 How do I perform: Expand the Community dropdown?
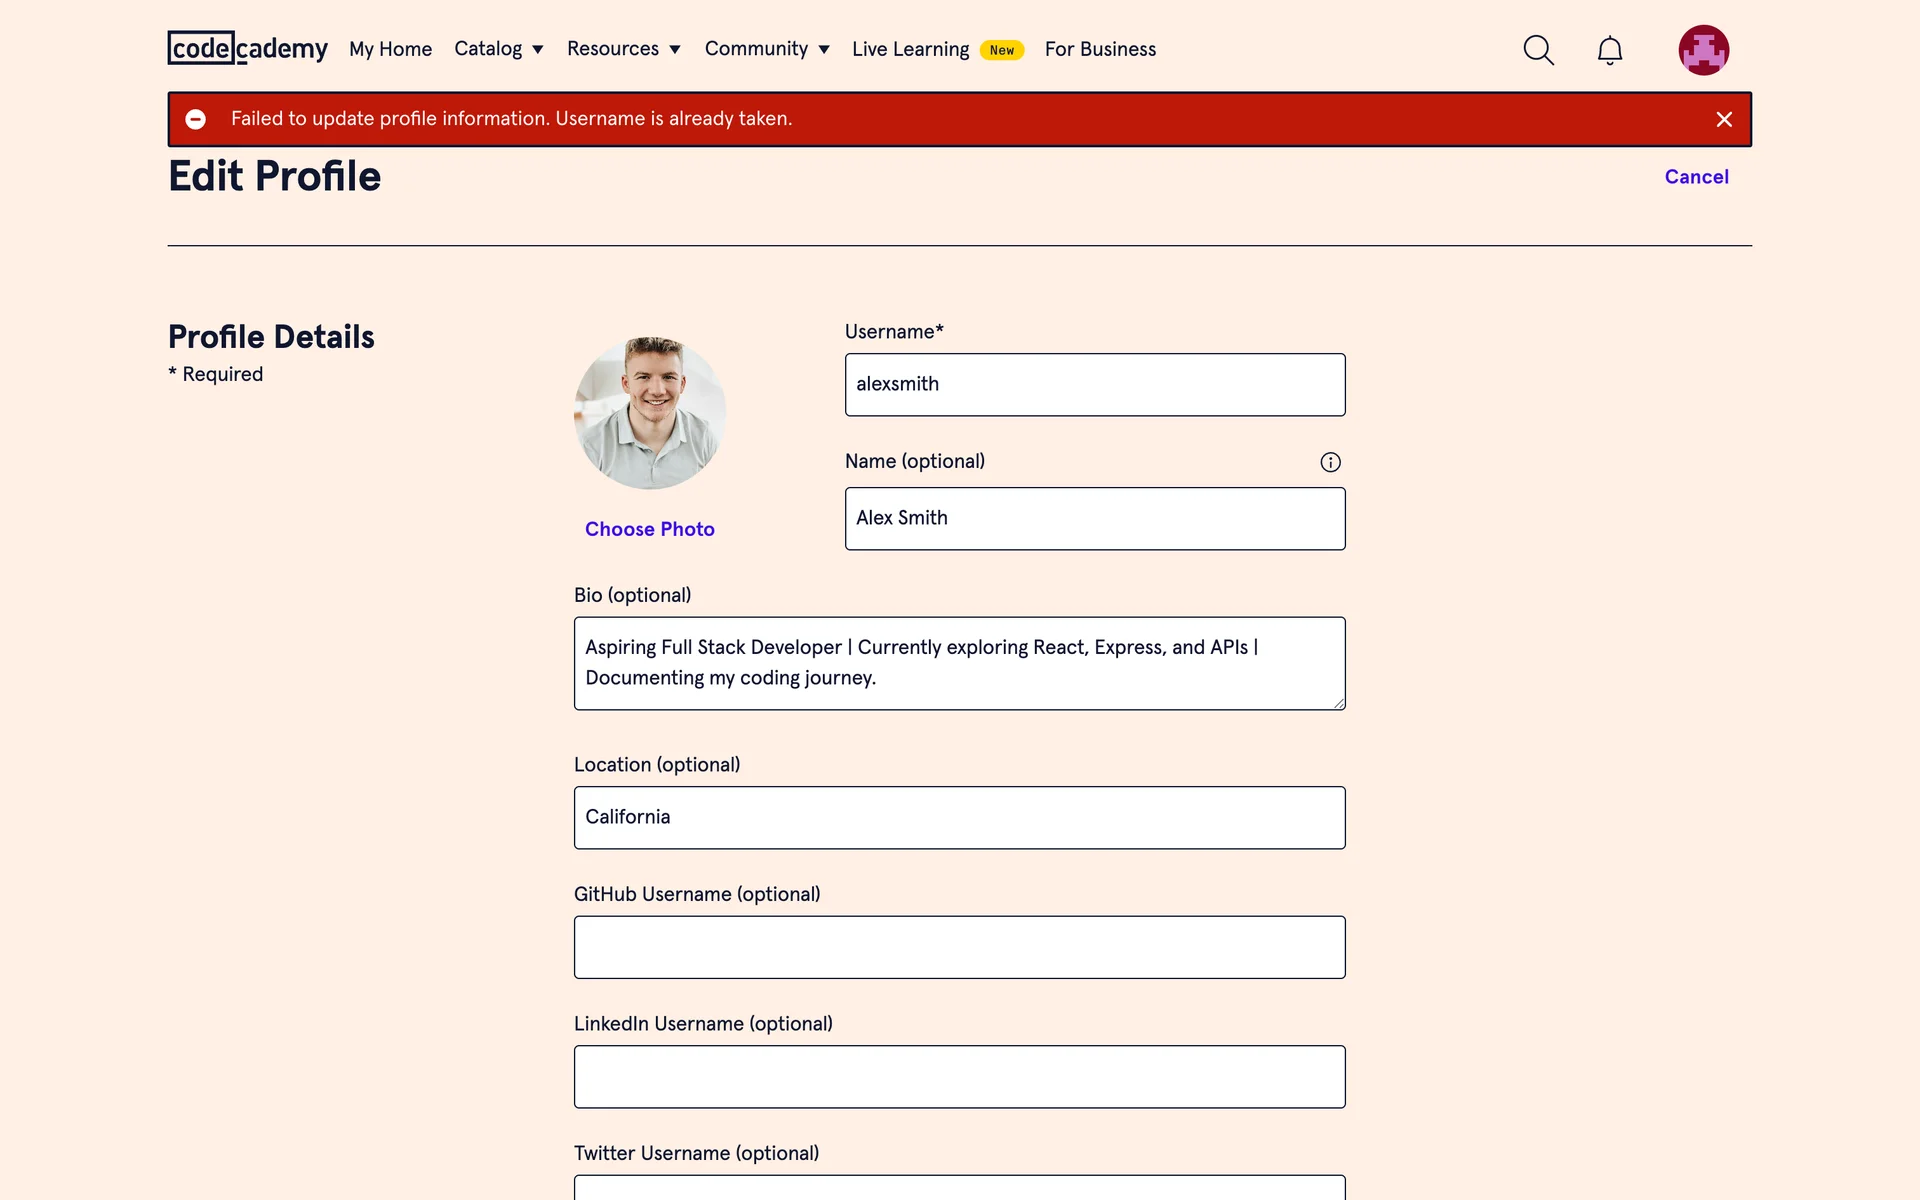pos(766,49)
